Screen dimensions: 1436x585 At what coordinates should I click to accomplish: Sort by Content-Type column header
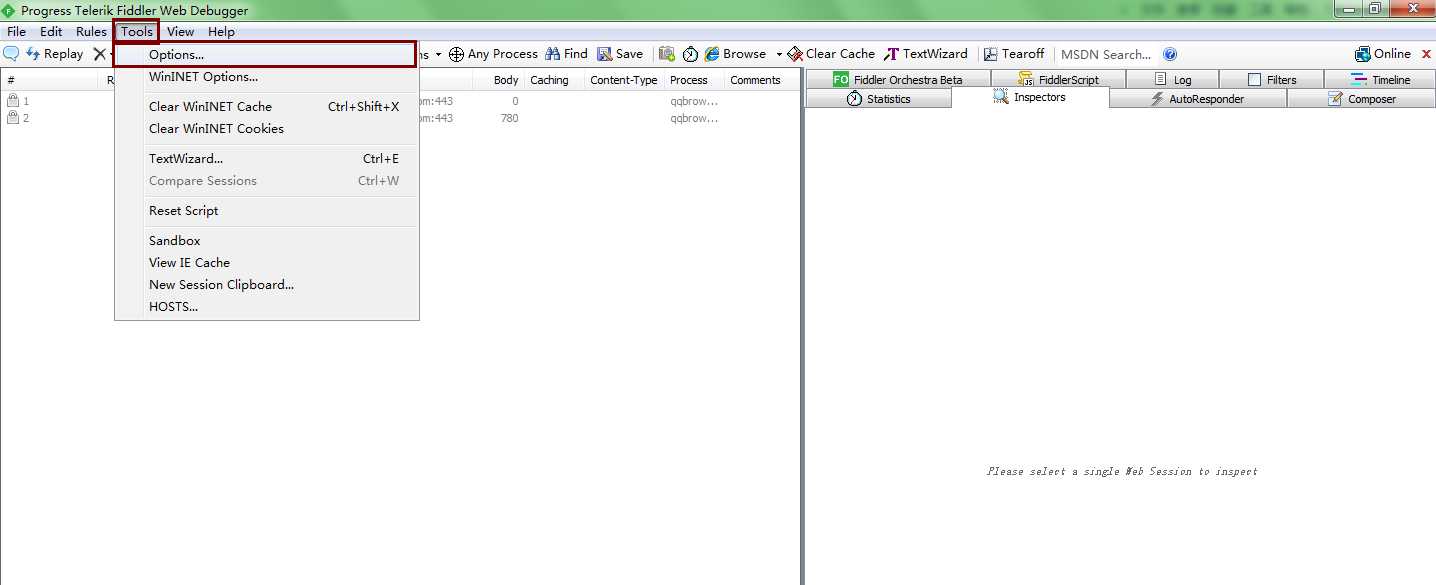point(624,80)
